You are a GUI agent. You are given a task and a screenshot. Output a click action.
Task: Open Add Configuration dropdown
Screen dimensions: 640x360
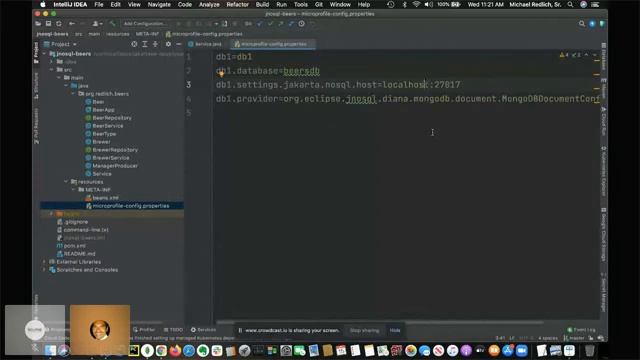tap(146, 24)
